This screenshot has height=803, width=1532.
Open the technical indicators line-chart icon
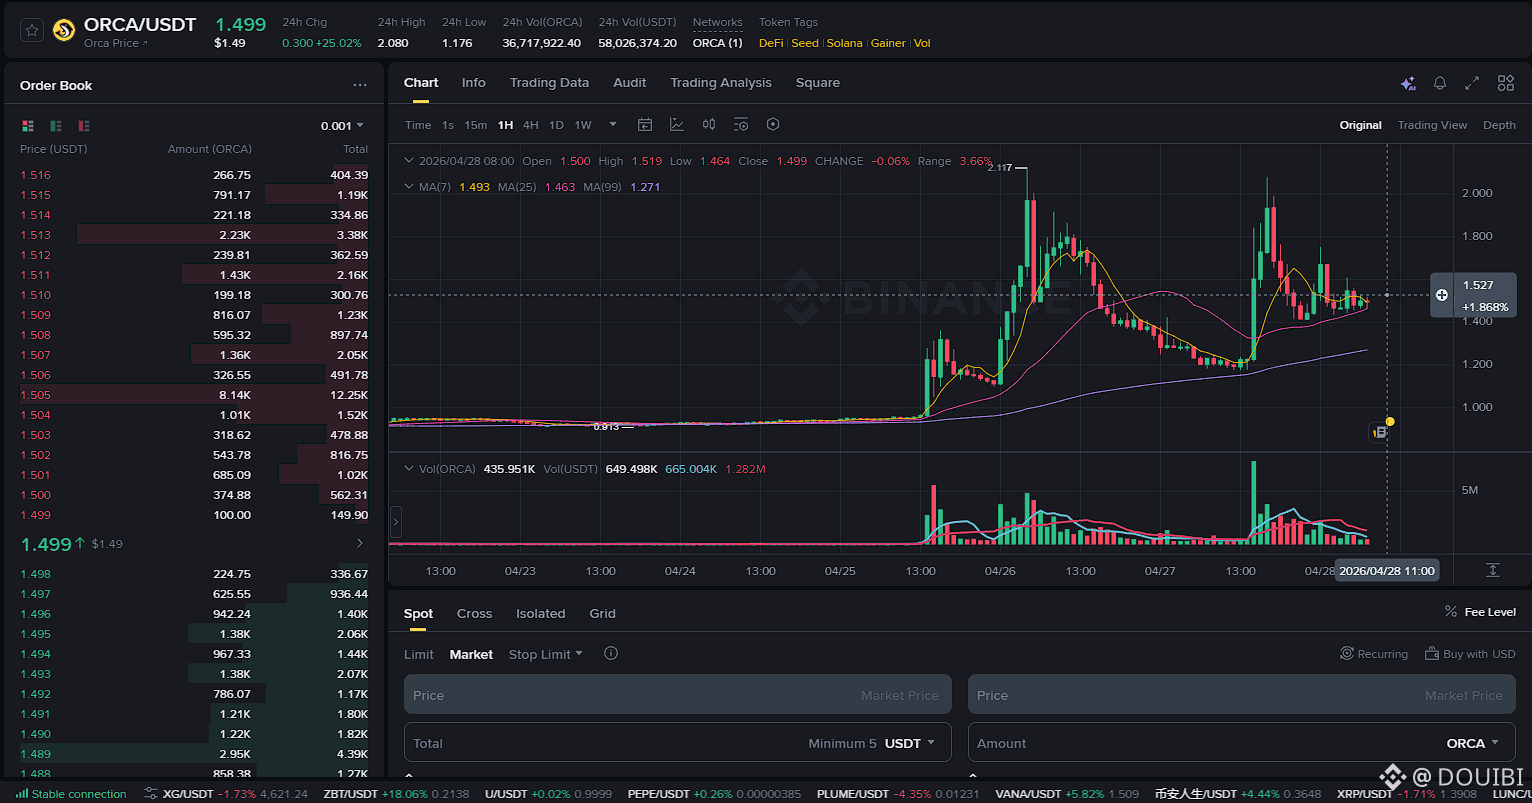[677, 125]
